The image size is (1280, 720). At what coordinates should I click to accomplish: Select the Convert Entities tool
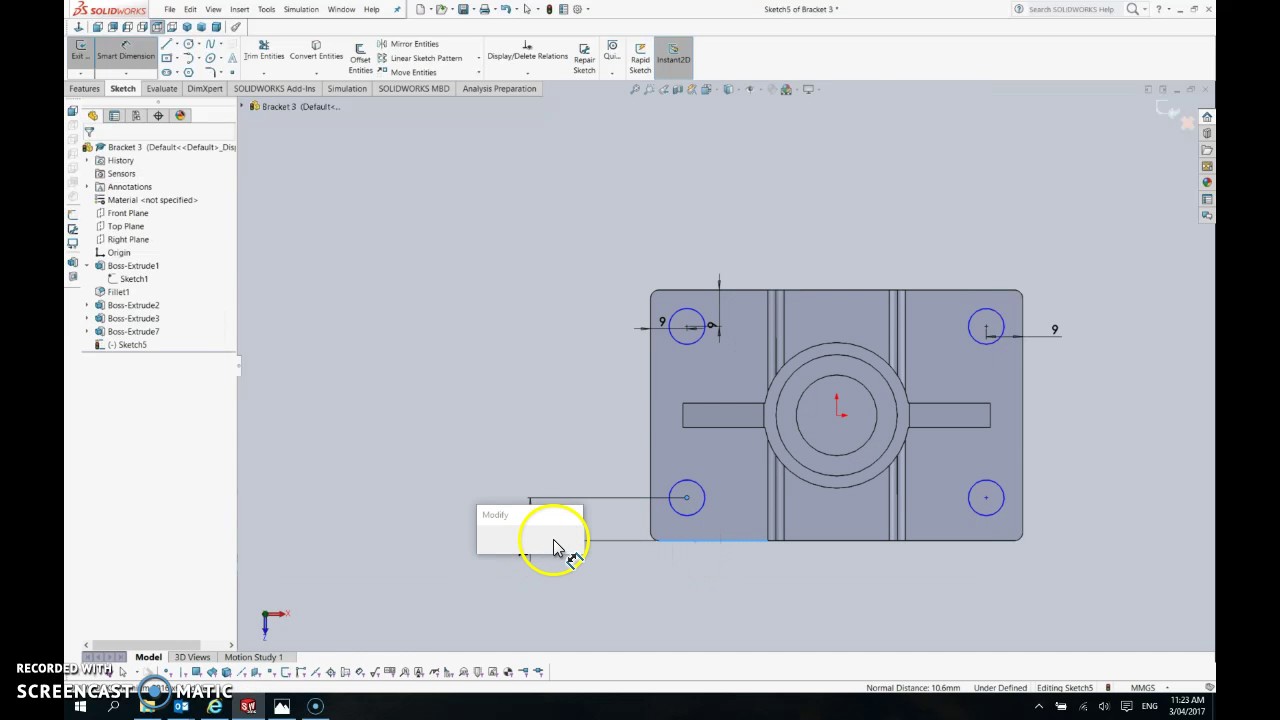pyautogui.click(x=316, y=51)
